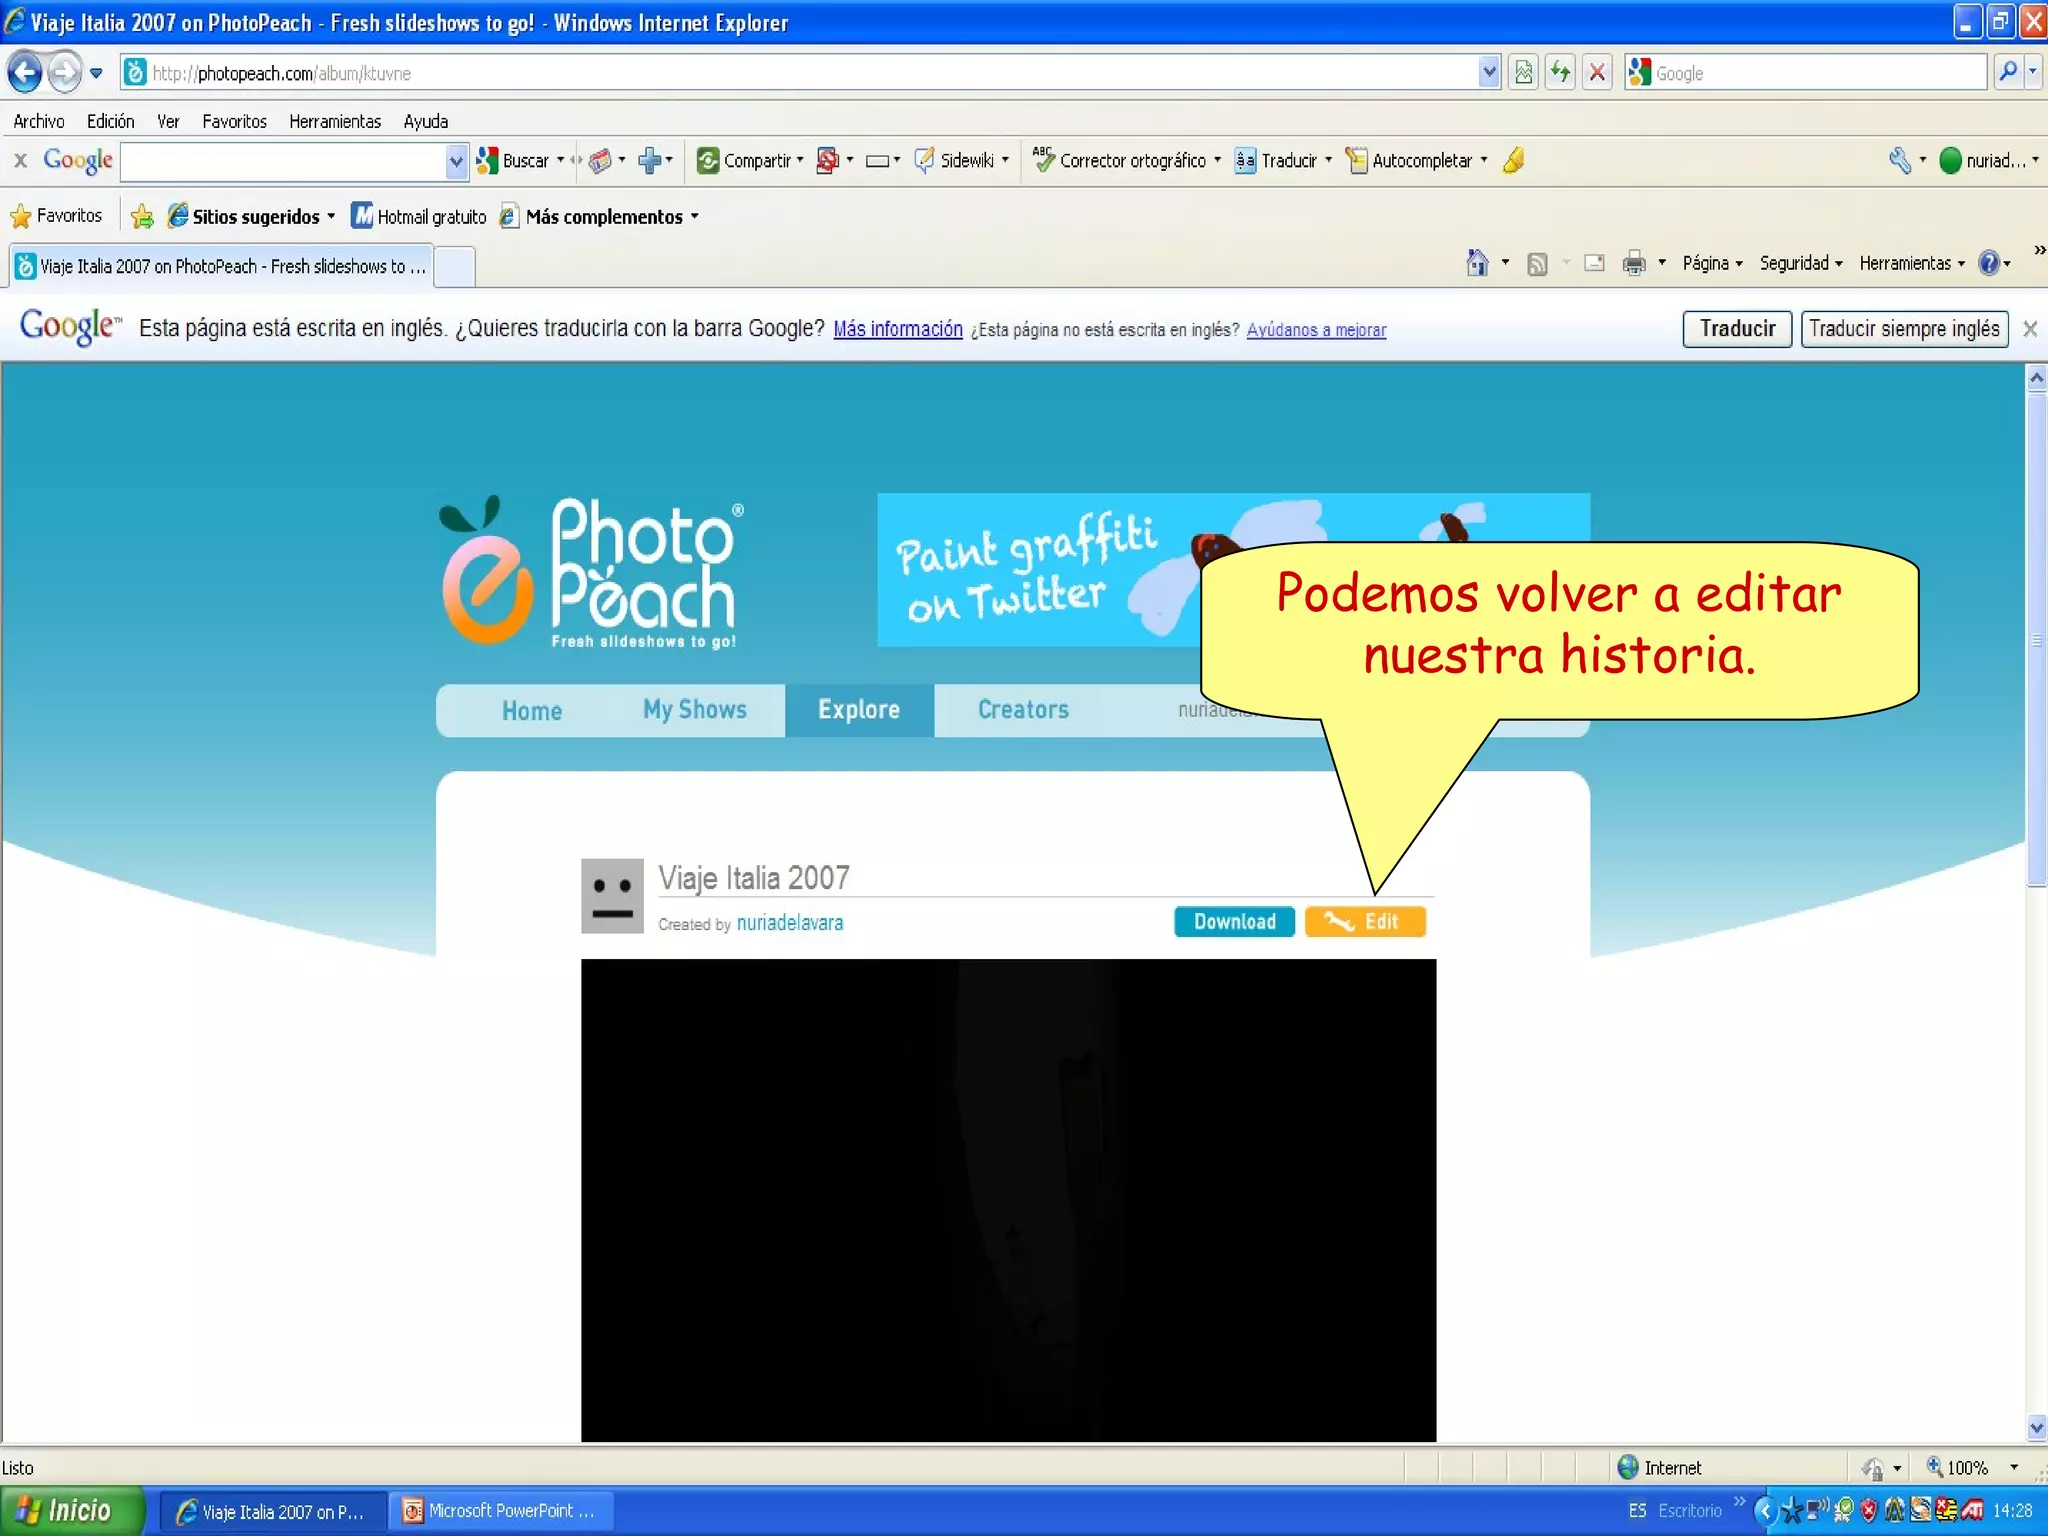The width and height of the screenshot is (2048, 1536).
Task: Click the Stop loading red X icon
Action: 1597,72
